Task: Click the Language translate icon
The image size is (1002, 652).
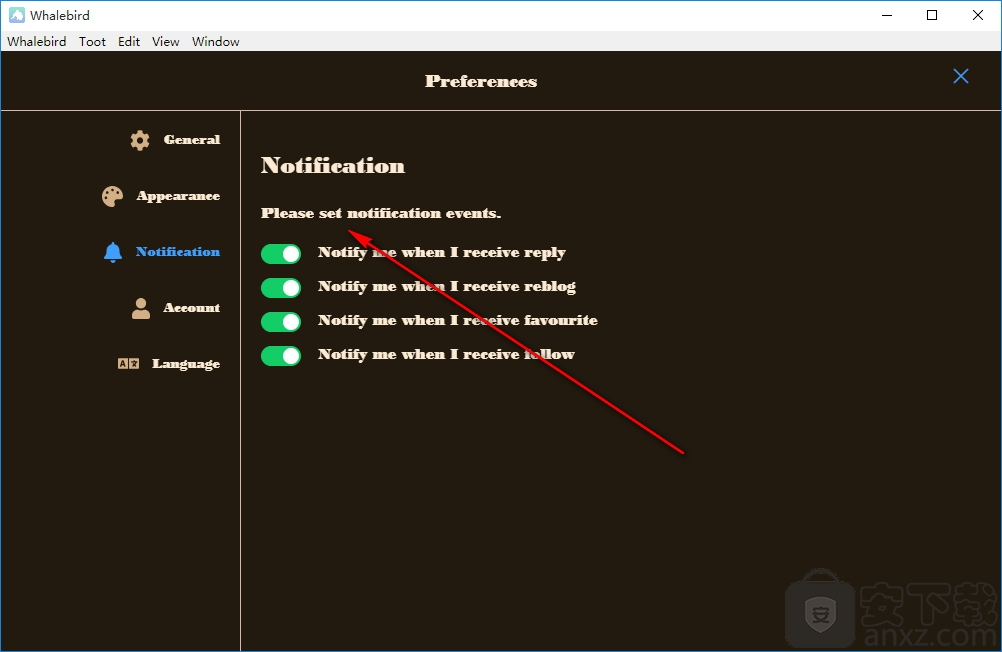Action: [x=128, y=364]
